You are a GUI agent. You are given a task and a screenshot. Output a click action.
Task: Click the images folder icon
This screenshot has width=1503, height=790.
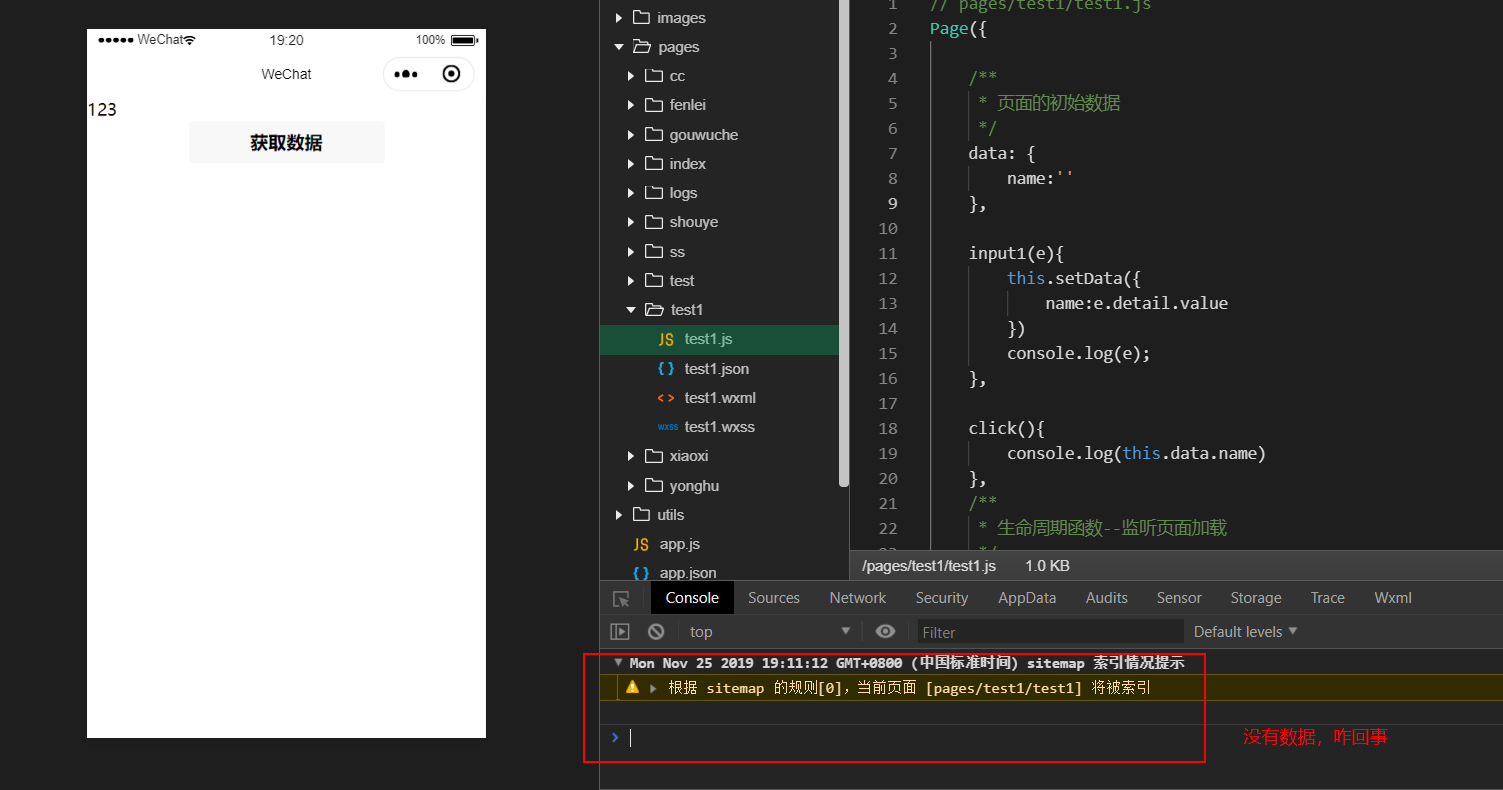641,18
